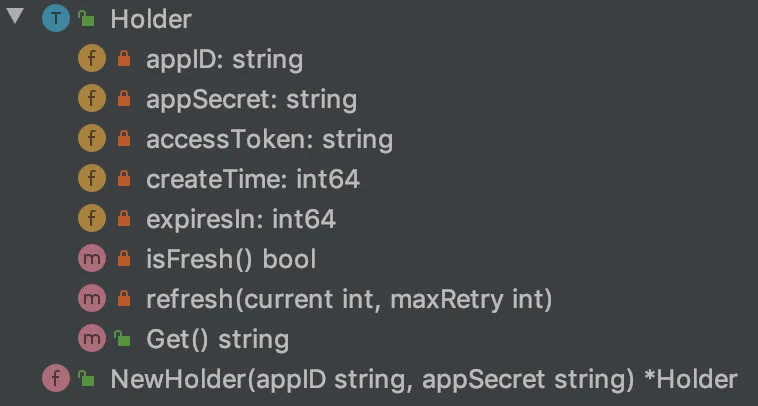758x406 pixels.
Task: Collapse the Holder type node
Action: pos(15,15)
